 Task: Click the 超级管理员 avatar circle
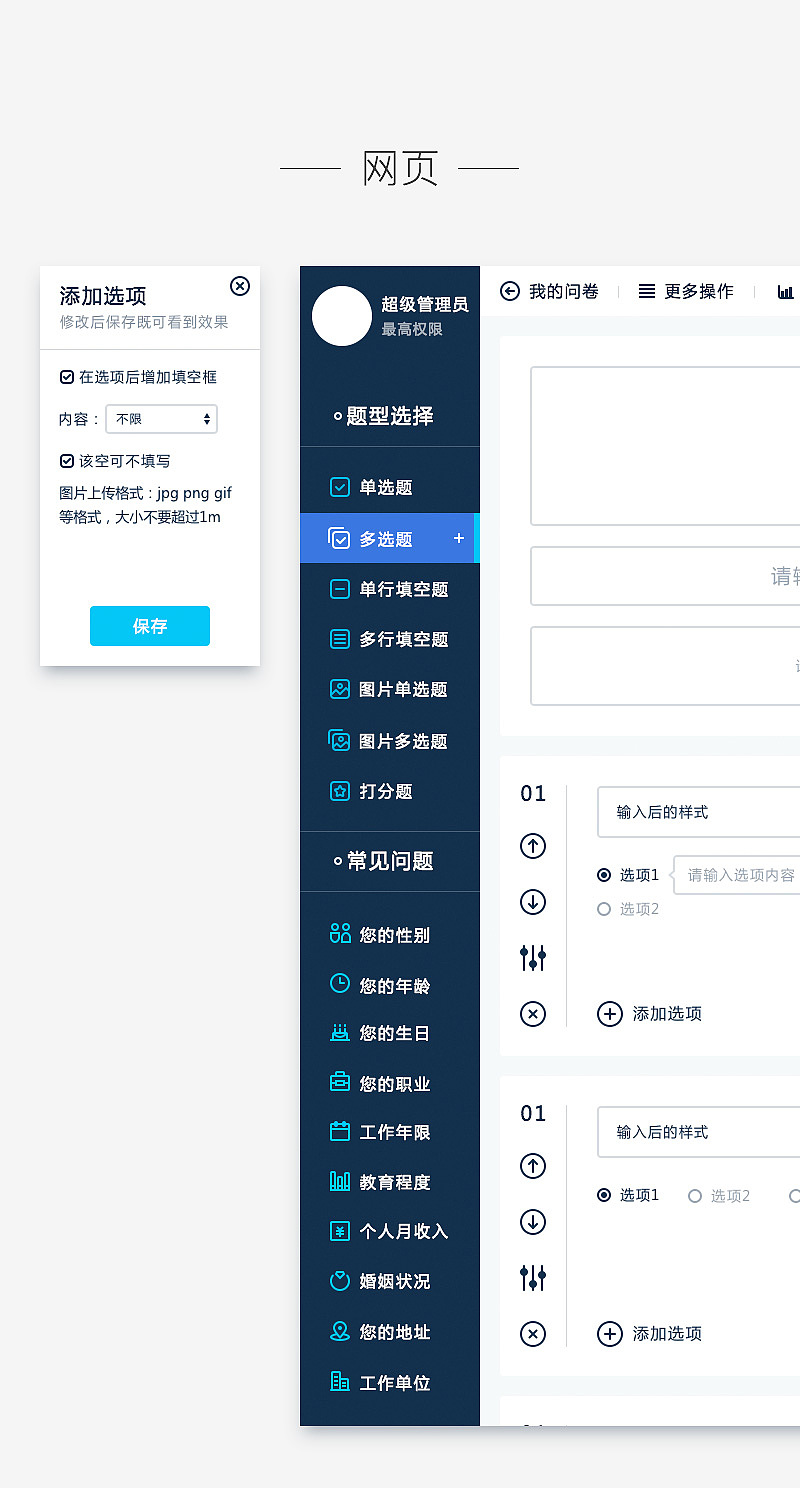point(342,316)
